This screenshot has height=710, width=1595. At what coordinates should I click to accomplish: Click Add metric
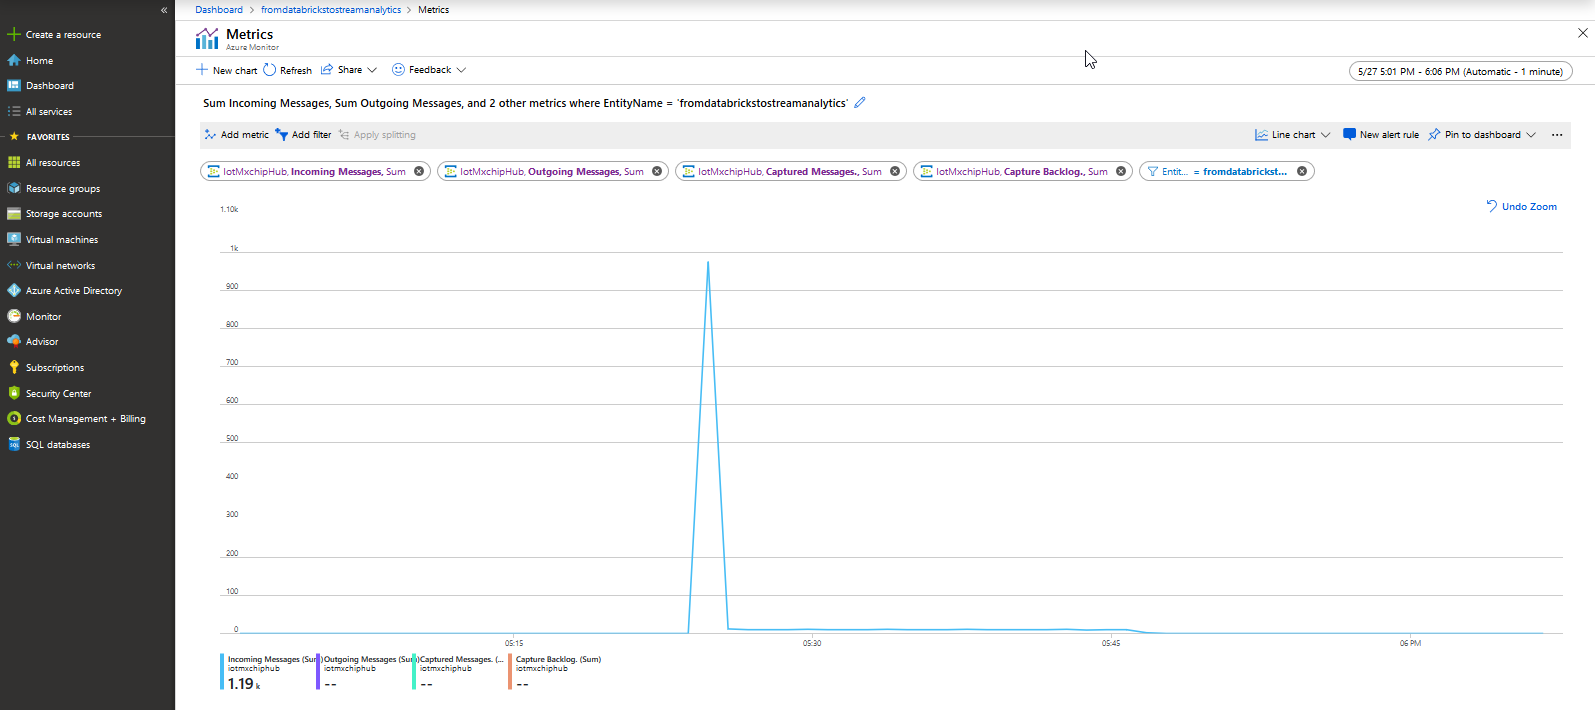(x=236, y=135)
